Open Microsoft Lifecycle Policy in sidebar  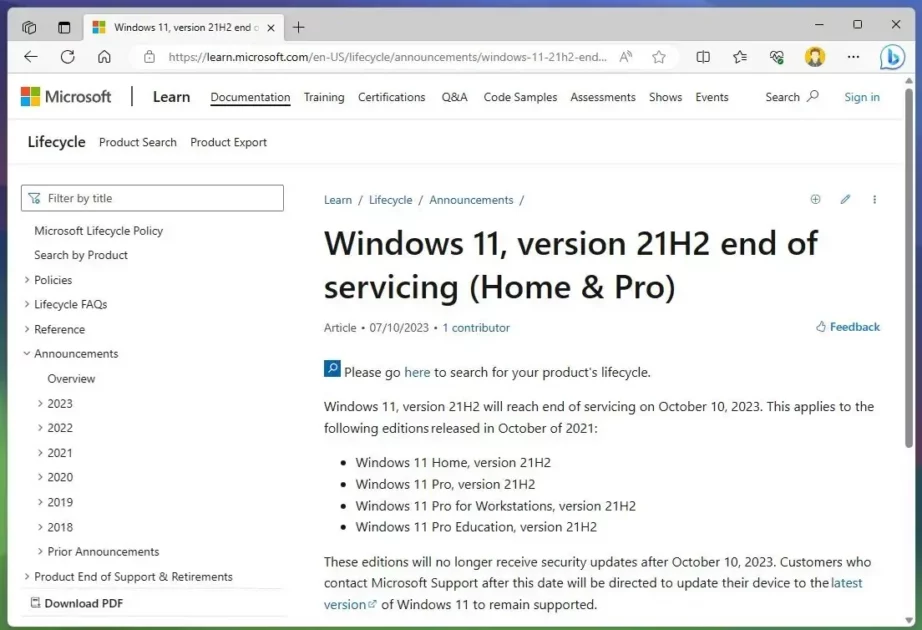pyautogui.click(x=98, y=231)
